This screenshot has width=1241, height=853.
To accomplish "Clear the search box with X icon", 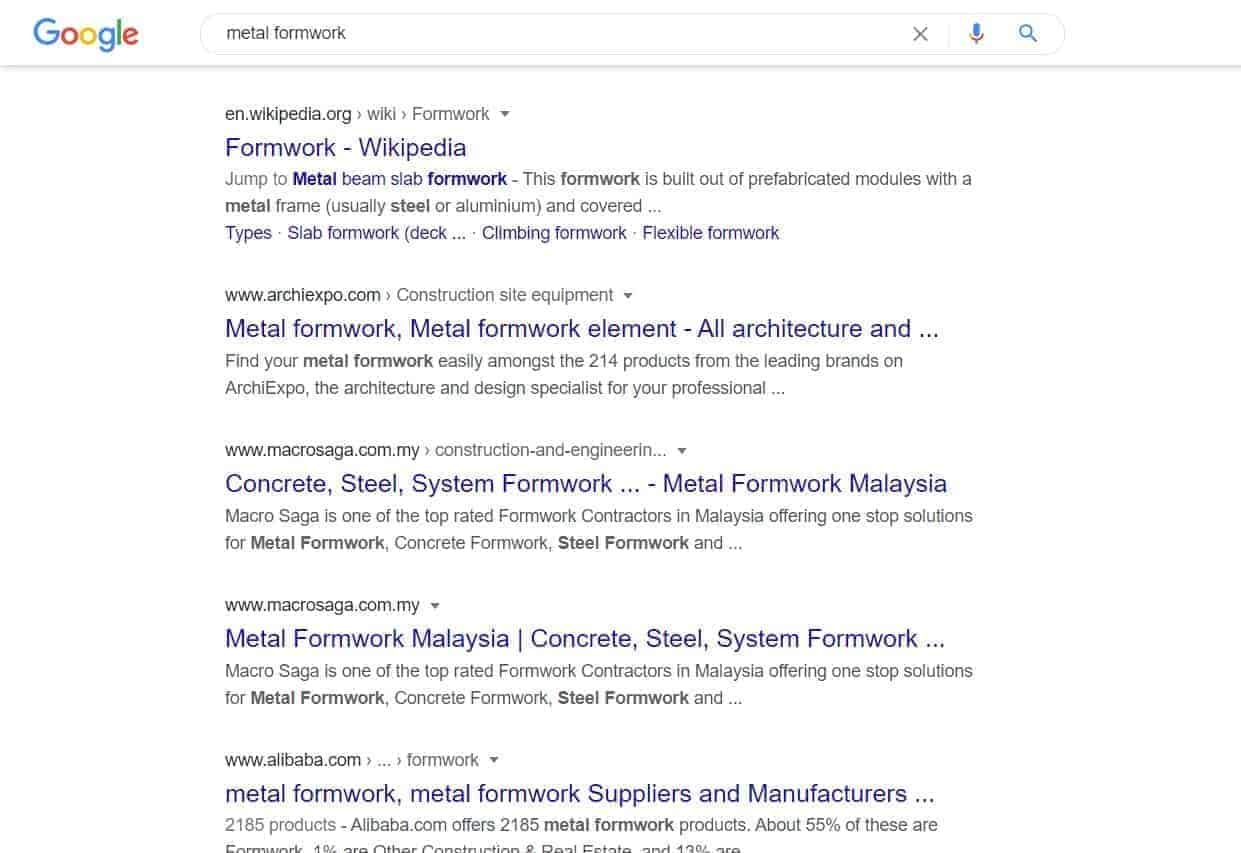I will (x=920, y=34).
